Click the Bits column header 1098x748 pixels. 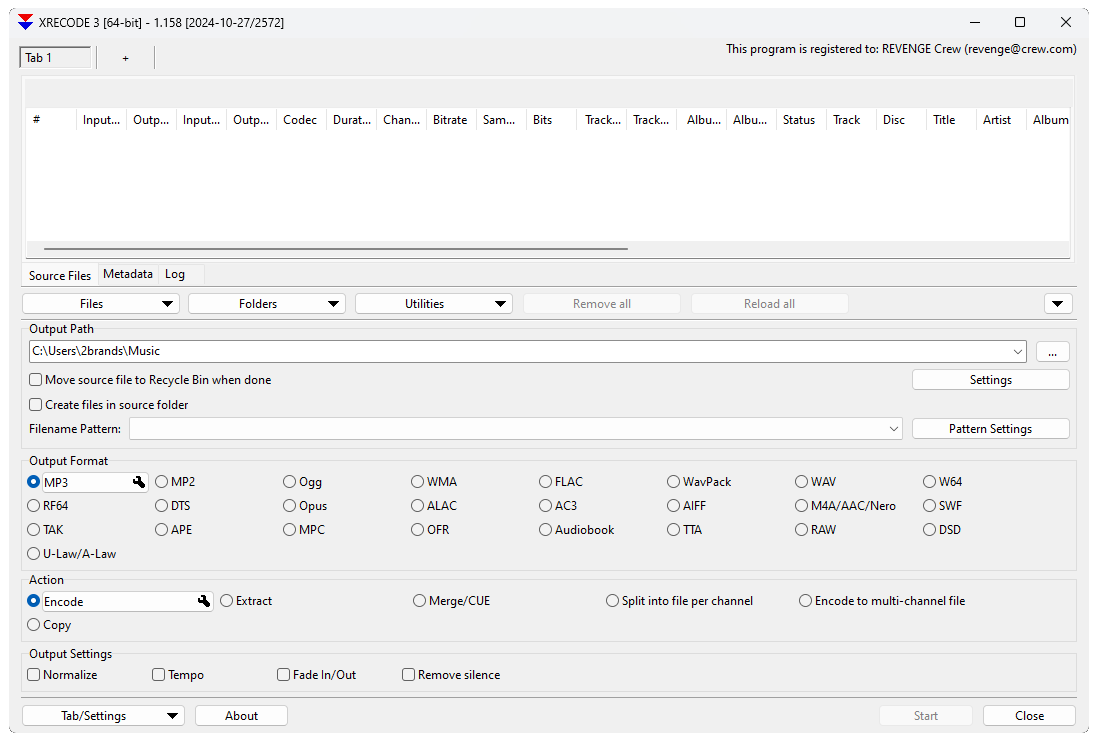551,120
